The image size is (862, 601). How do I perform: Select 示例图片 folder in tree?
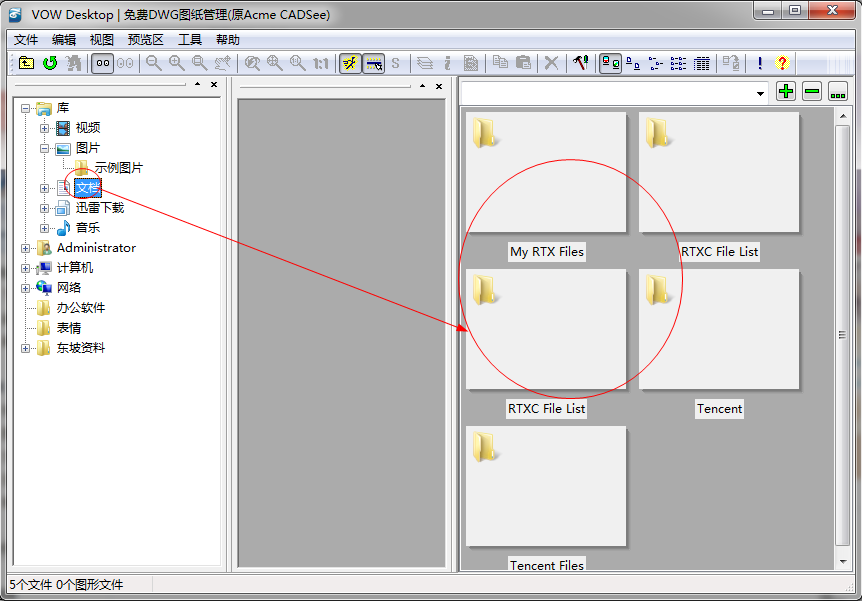(119, 168)
